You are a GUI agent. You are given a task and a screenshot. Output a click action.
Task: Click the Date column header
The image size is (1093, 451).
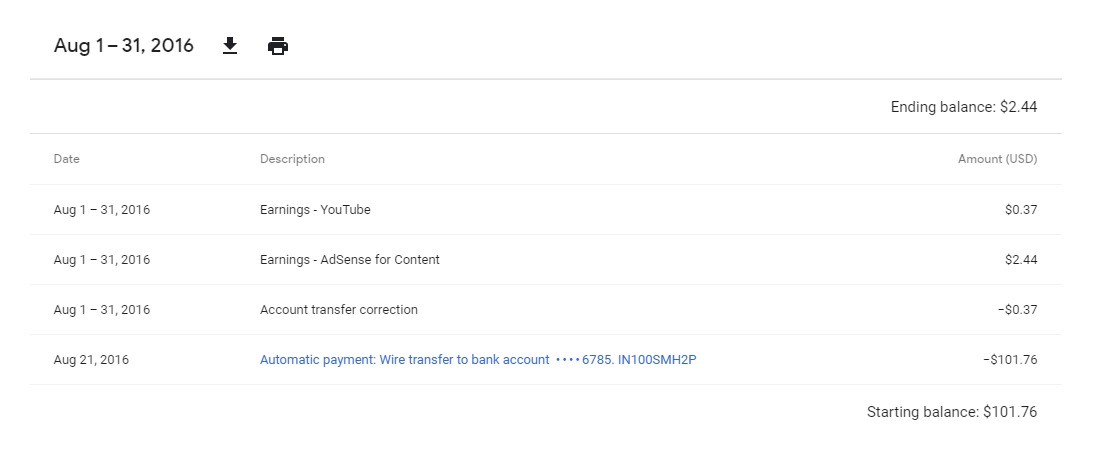[67, 159]
